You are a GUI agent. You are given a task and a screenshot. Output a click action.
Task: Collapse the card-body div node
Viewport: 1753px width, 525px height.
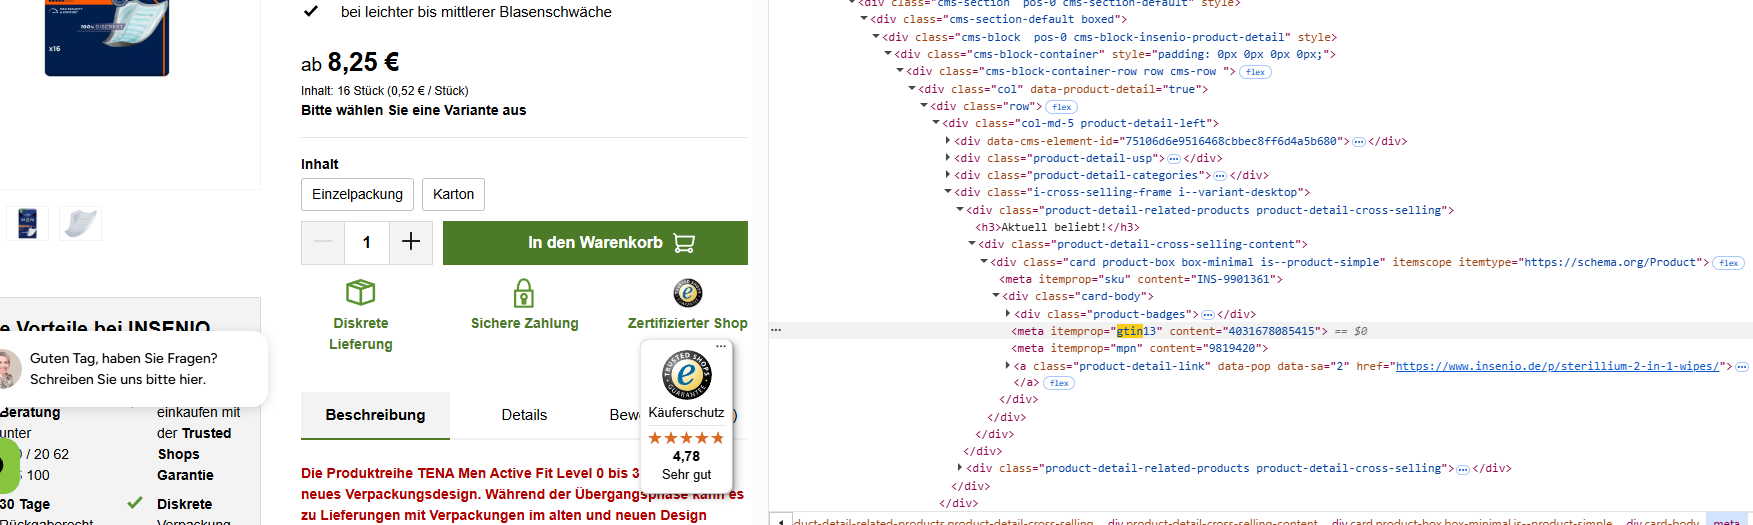996,296
